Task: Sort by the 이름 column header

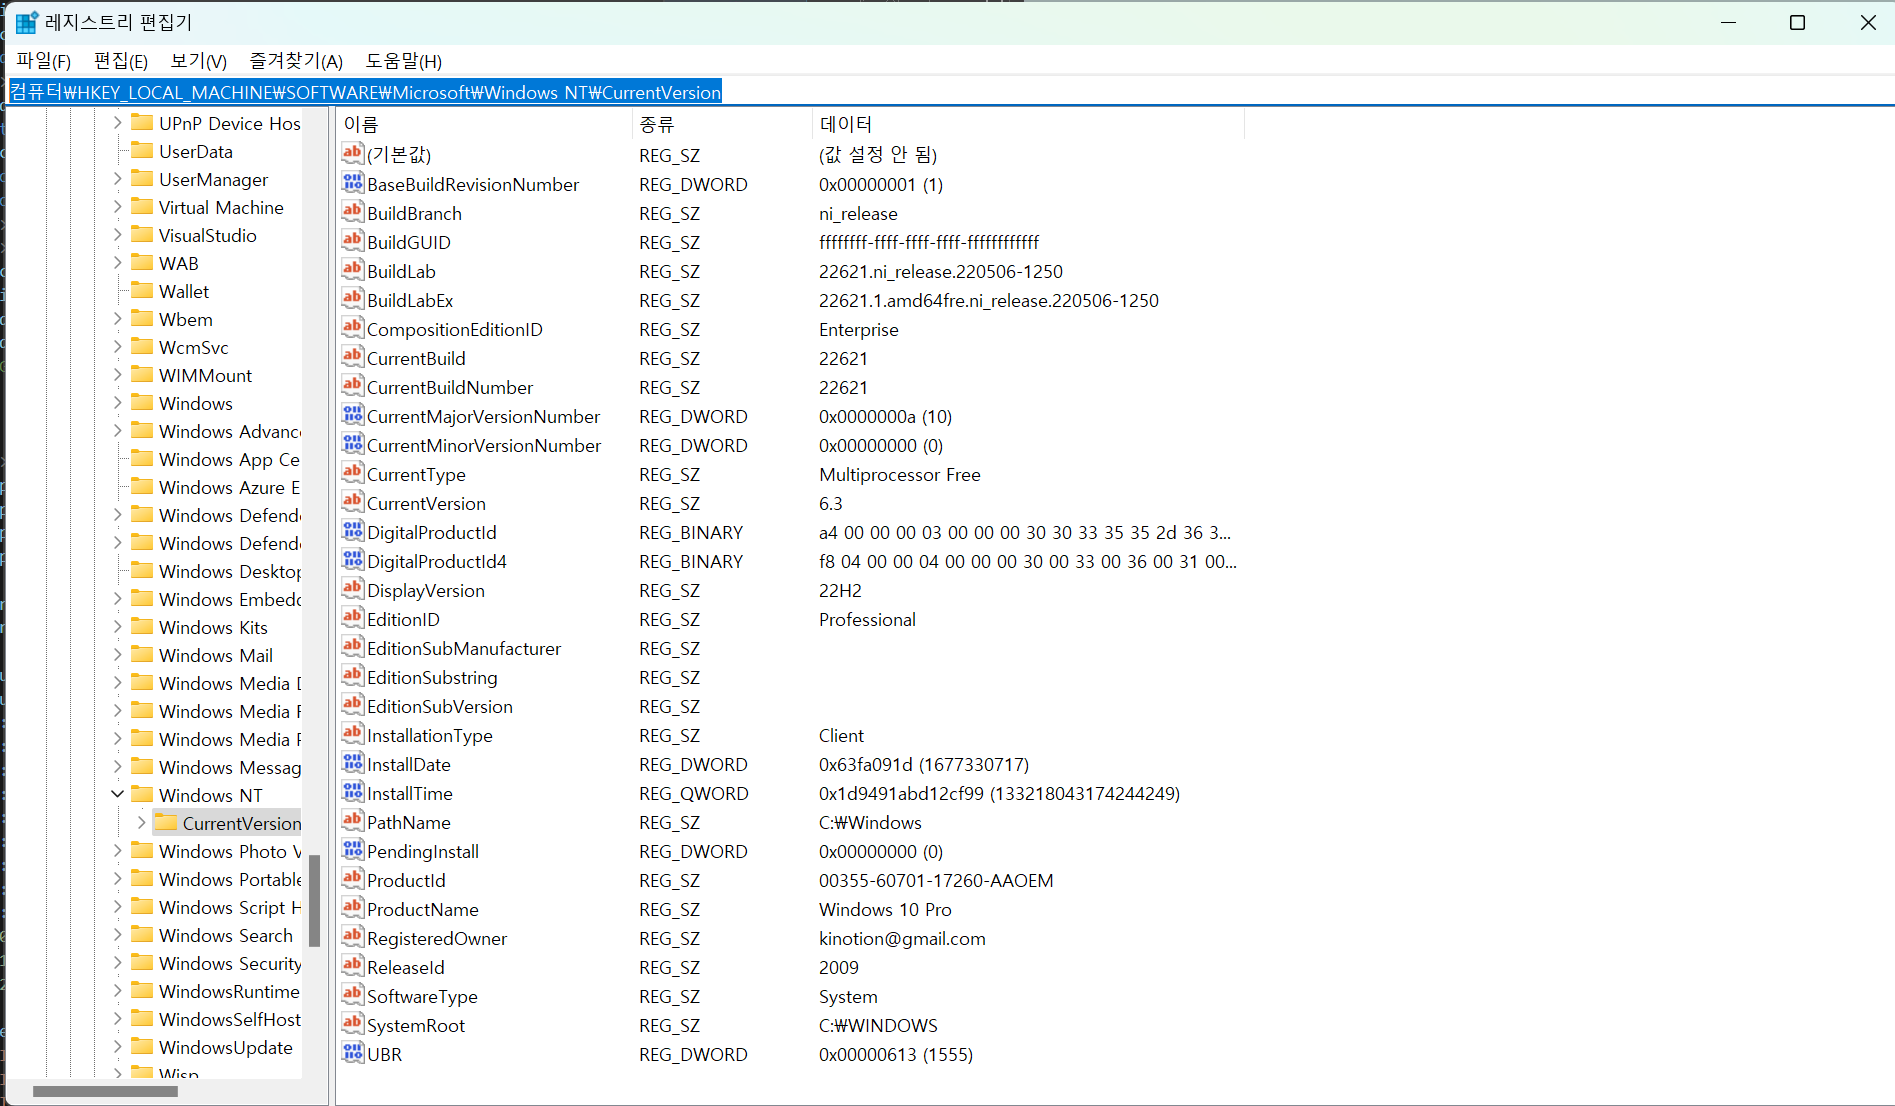Action: click(x=484, y=124)
